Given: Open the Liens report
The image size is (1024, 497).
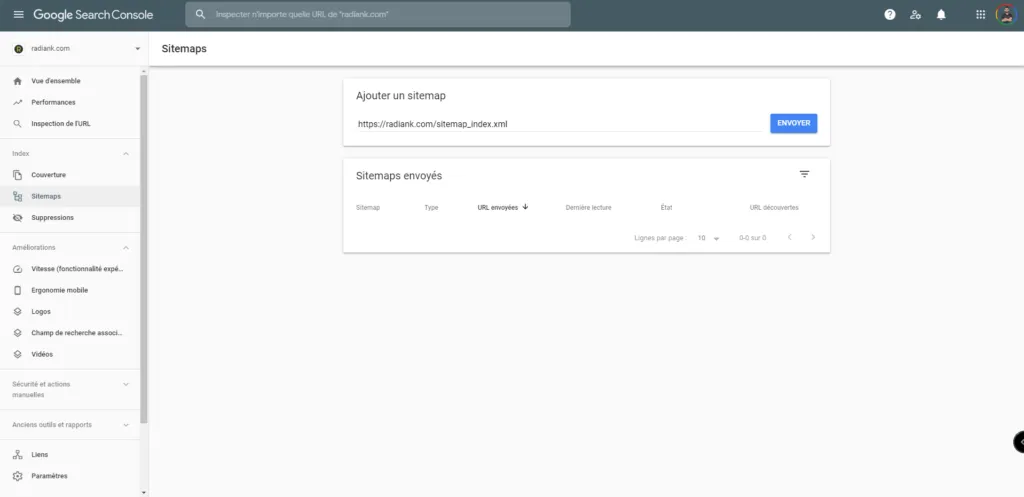Looking at the screenshot, I should coord(40,455).
